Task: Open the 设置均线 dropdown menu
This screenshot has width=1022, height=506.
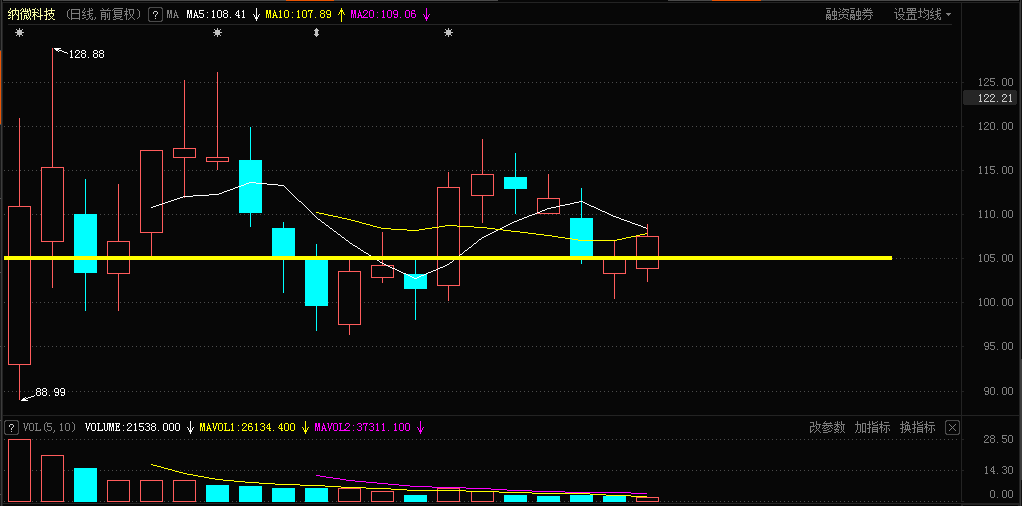Action: point(922,15)
